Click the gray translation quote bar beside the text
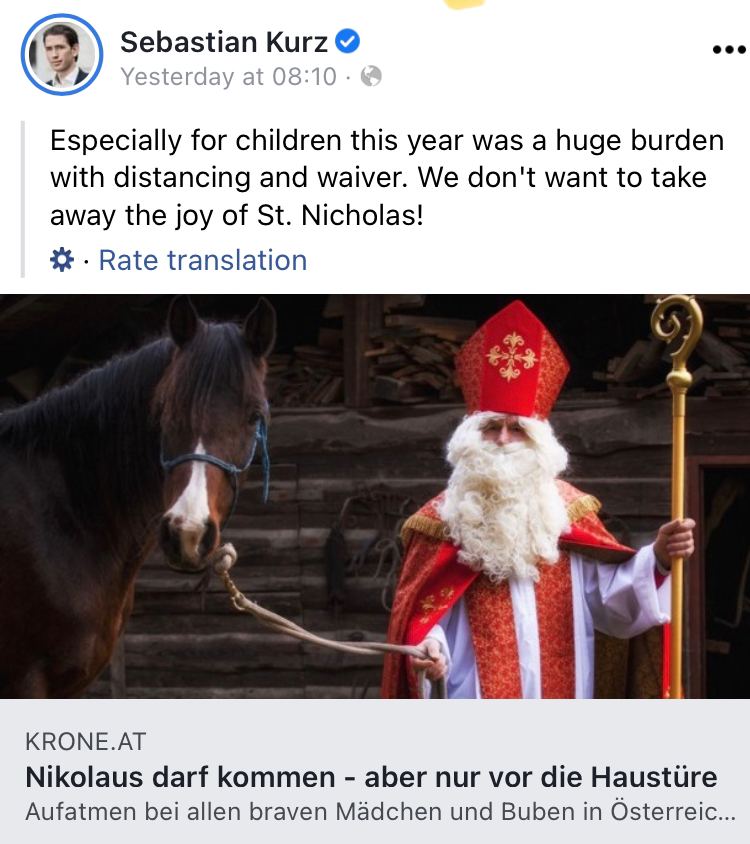This screenshot has width=750, height=844. 23,199
